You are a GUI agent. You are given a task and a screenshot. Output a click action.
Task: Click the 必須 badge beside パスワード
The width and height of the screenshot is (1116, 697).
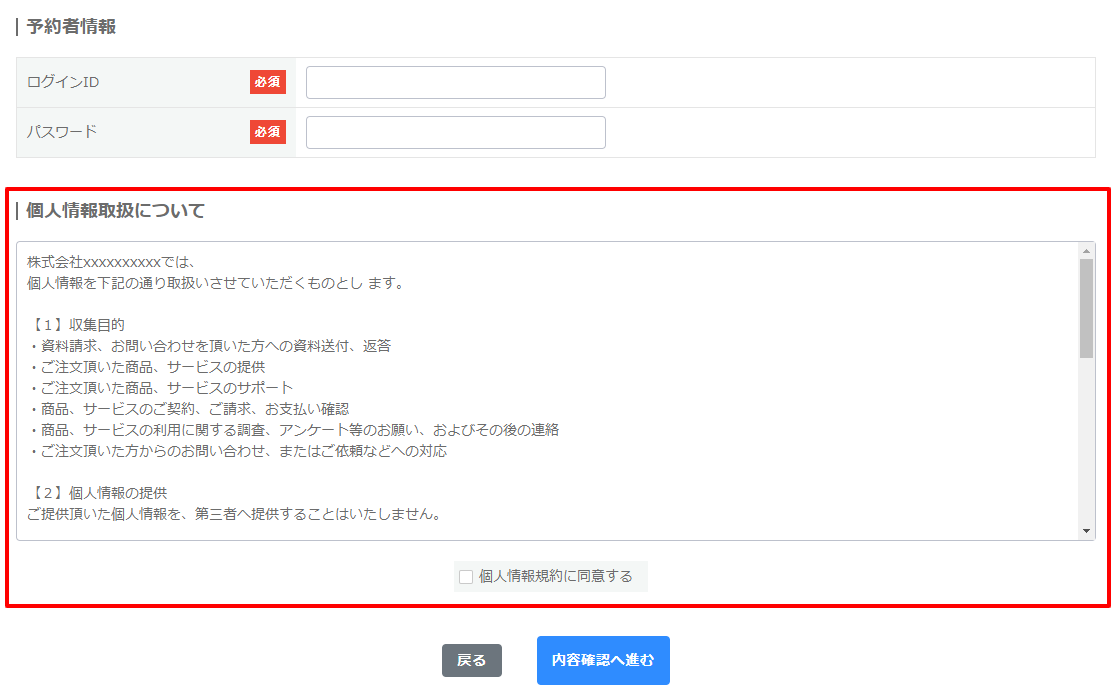point(267,132)
